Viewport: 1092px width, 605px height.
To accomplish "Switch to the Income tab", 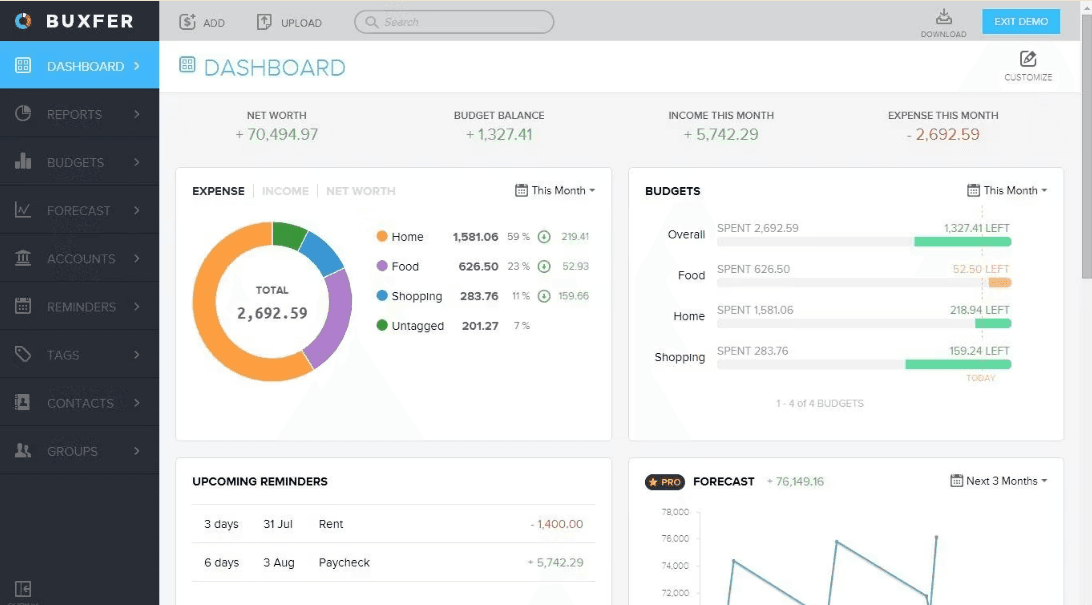I will [x=285, y=191].
